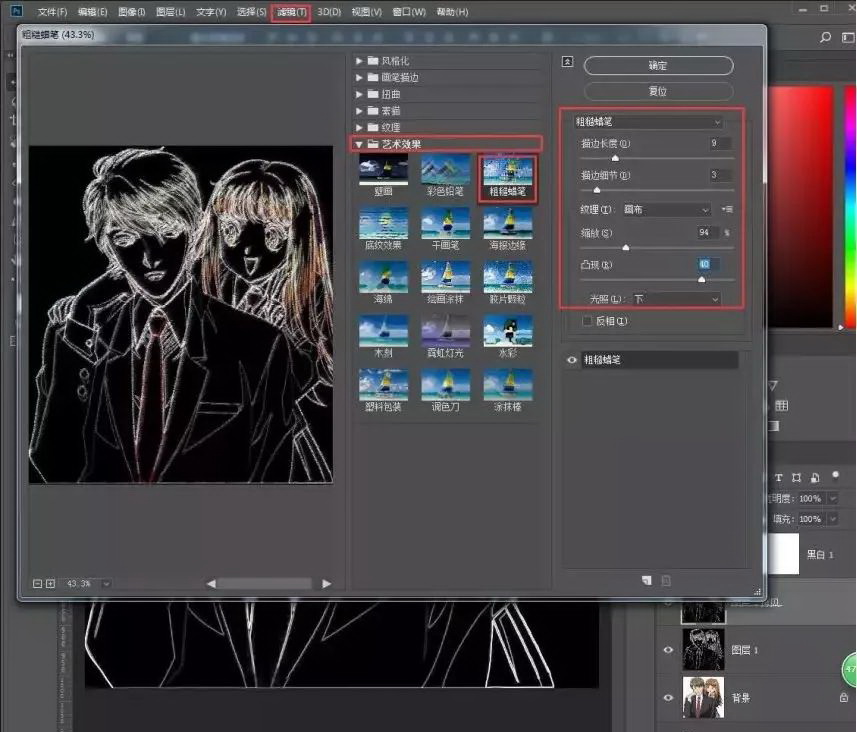Click the zoom out minus icon

pos(37,583)
